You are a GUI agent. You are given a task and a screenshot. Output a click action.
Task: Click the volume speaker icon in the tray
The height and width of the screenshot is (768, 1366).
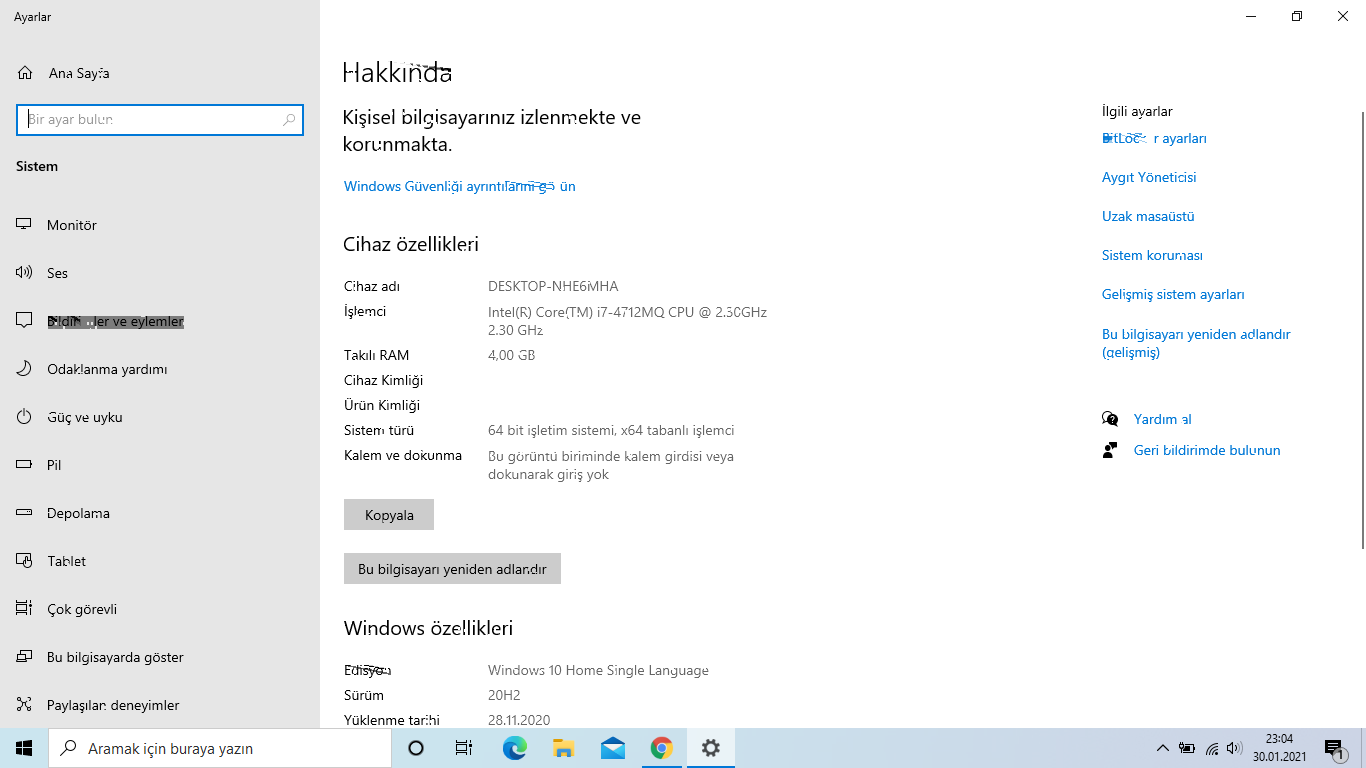[1235, 748]
